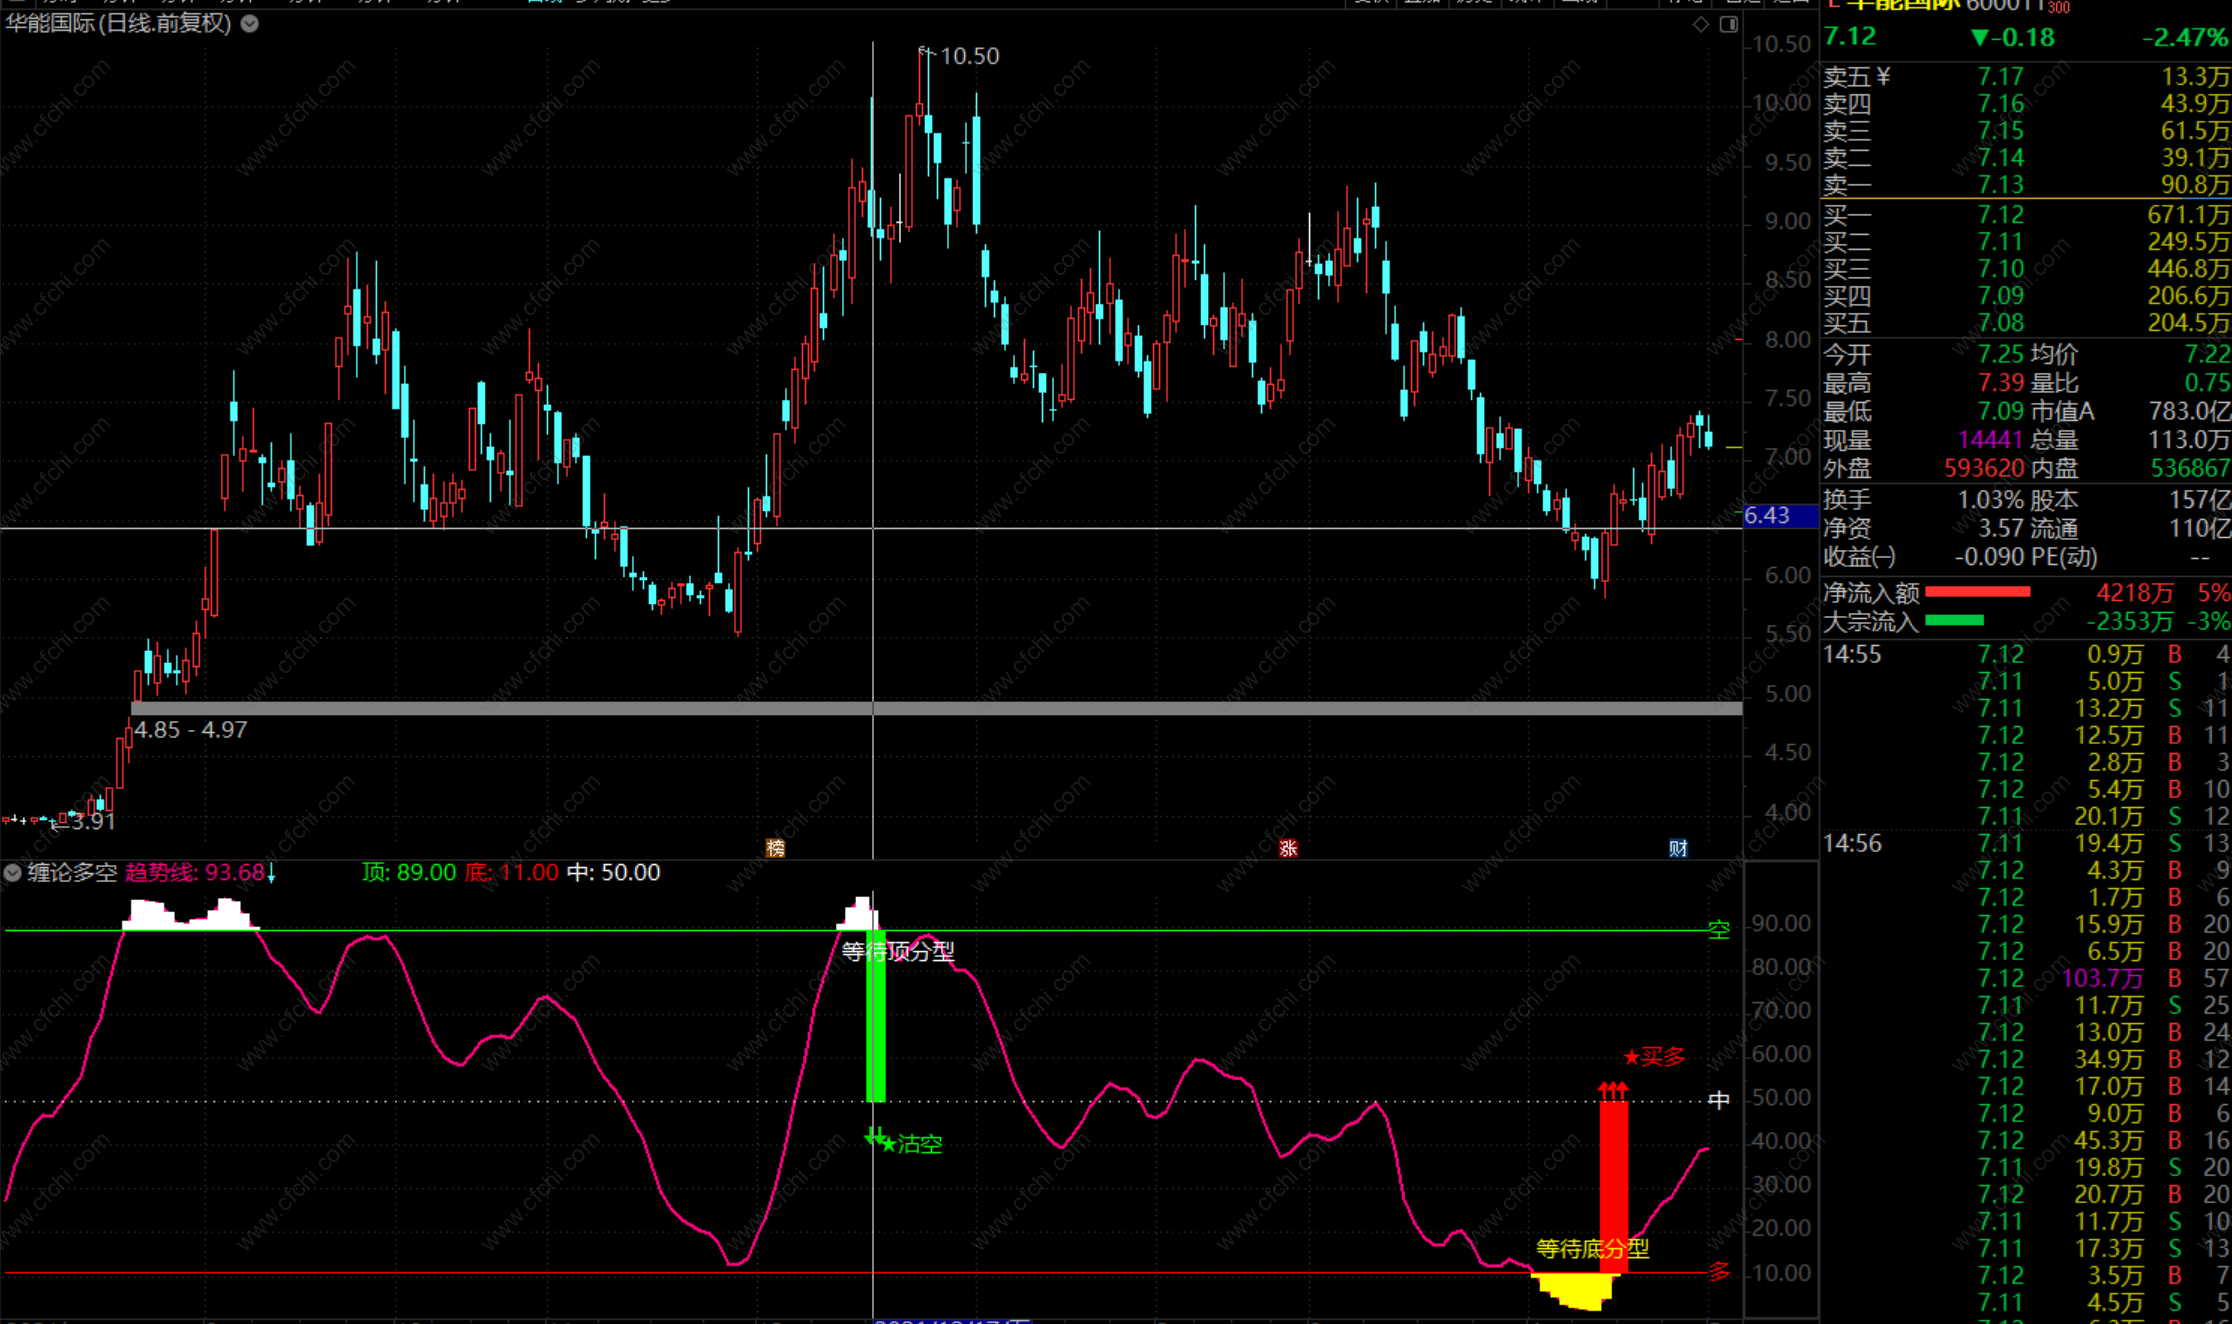Click the red triple up-arrows above red bar
Viewport: 2232px width, 1324px height.
[x=1613, y=1089]
